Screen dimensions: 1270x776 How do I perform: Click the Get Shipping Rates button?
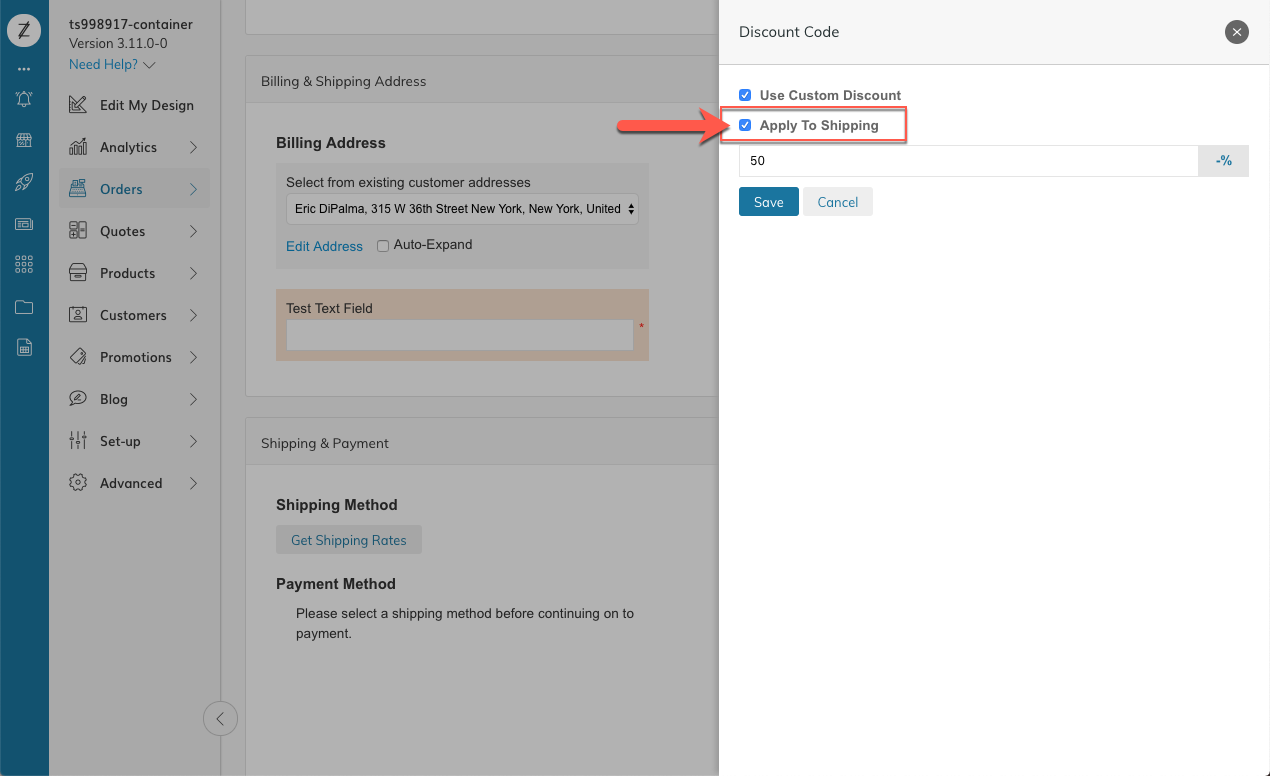click(349, 540)
